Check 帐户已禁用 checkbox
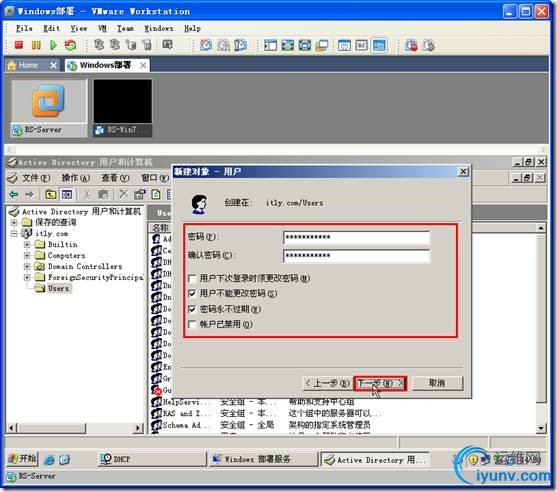This screenshot has width=557, height=492. click(192, 324)
